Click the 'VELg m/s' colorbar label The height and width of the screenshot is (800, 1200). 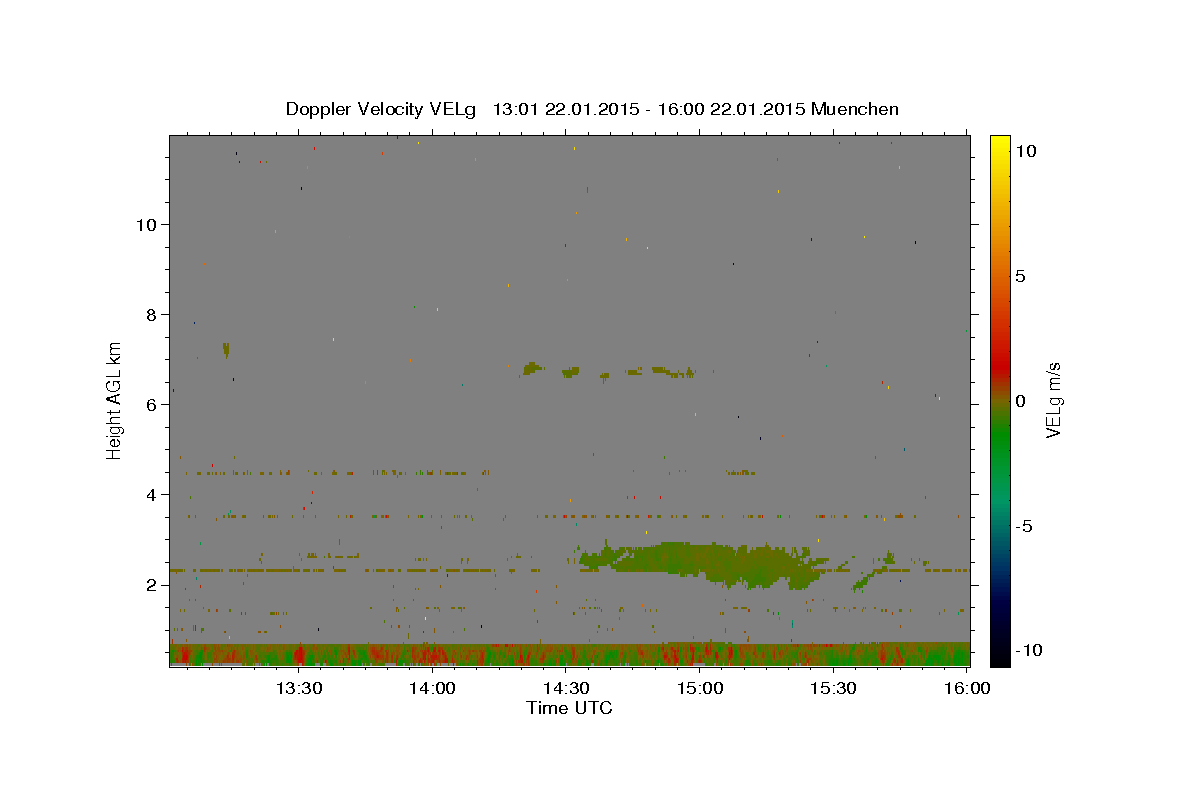[1053, 400]
